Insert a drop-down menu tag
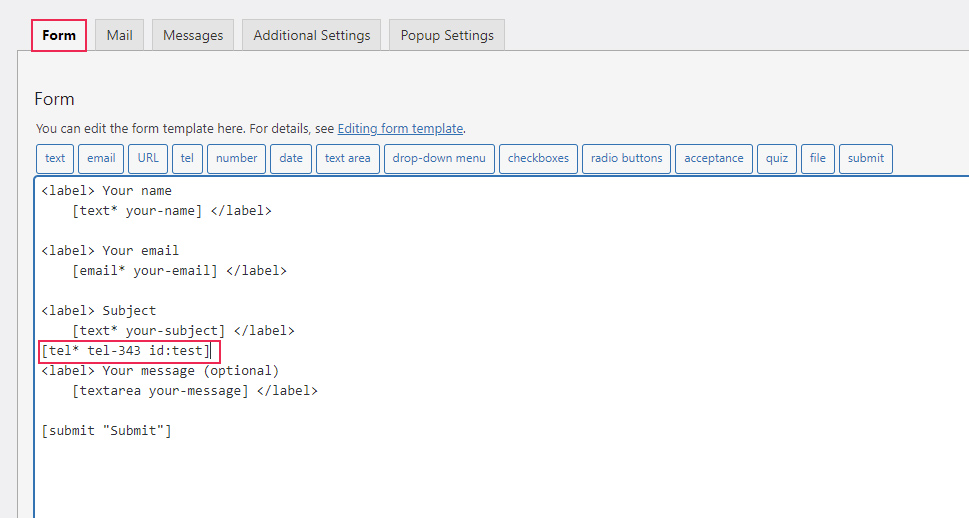 tap(439, 158)
